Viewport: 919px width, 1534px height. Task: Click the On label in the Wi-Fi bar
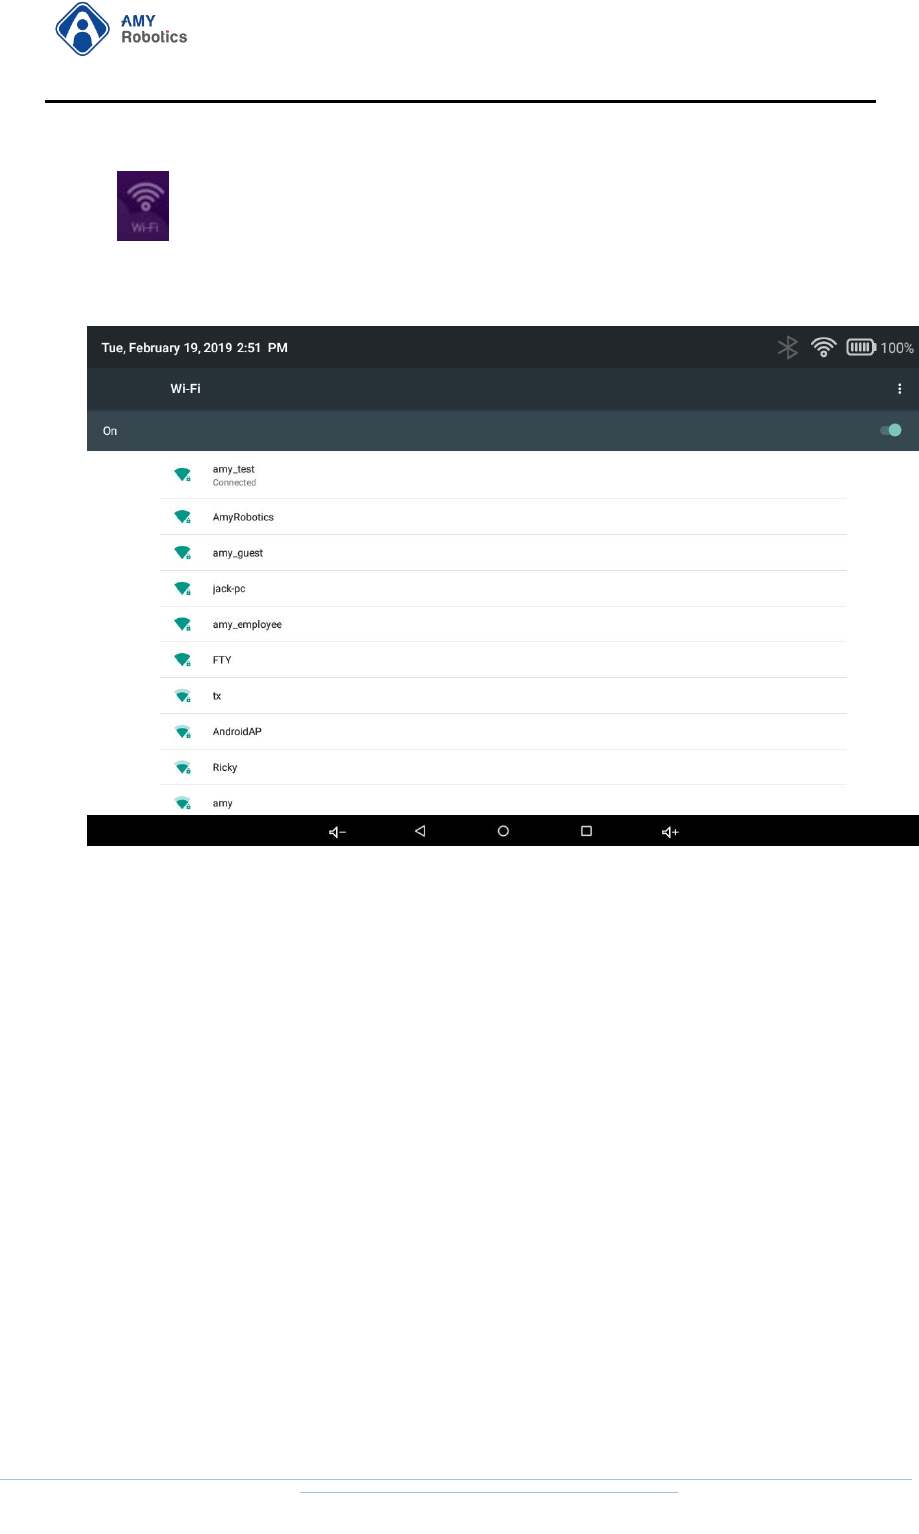point(110,431)
